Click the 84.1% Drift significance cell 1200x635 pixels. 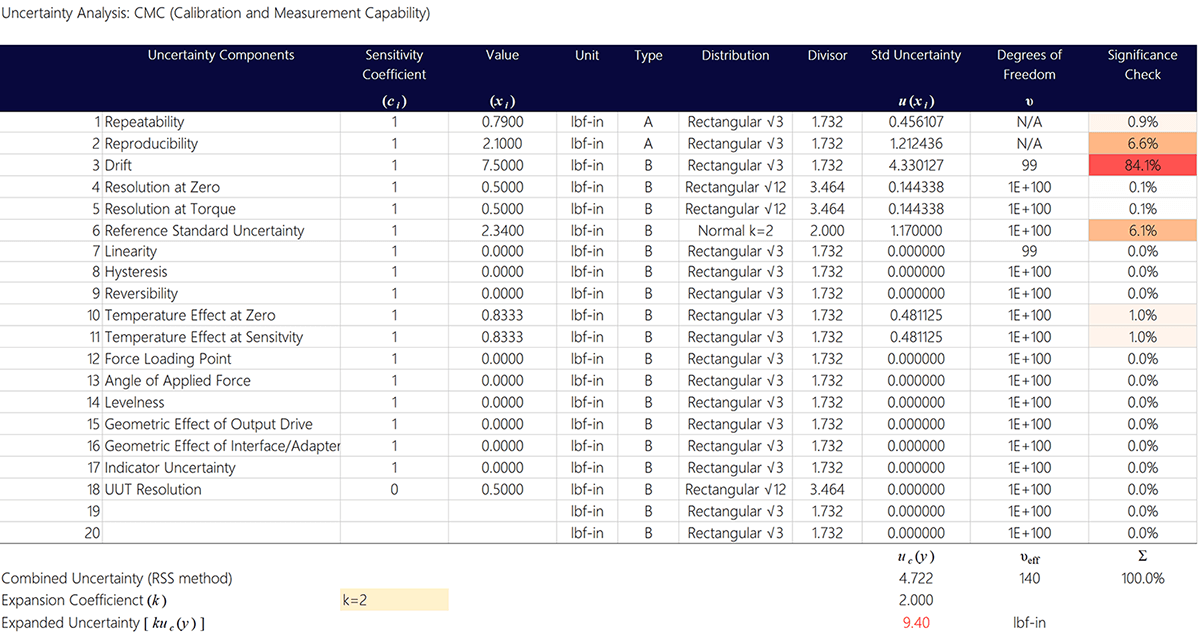1142,166
